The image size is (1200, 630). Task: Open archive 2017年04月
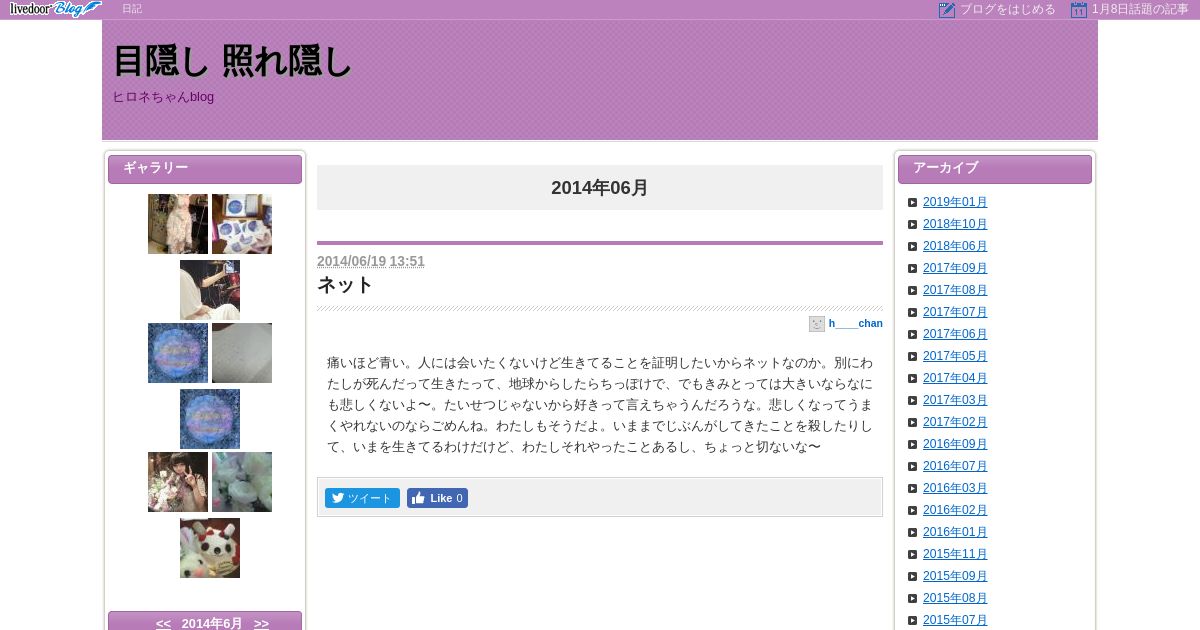tap(955, 378)
